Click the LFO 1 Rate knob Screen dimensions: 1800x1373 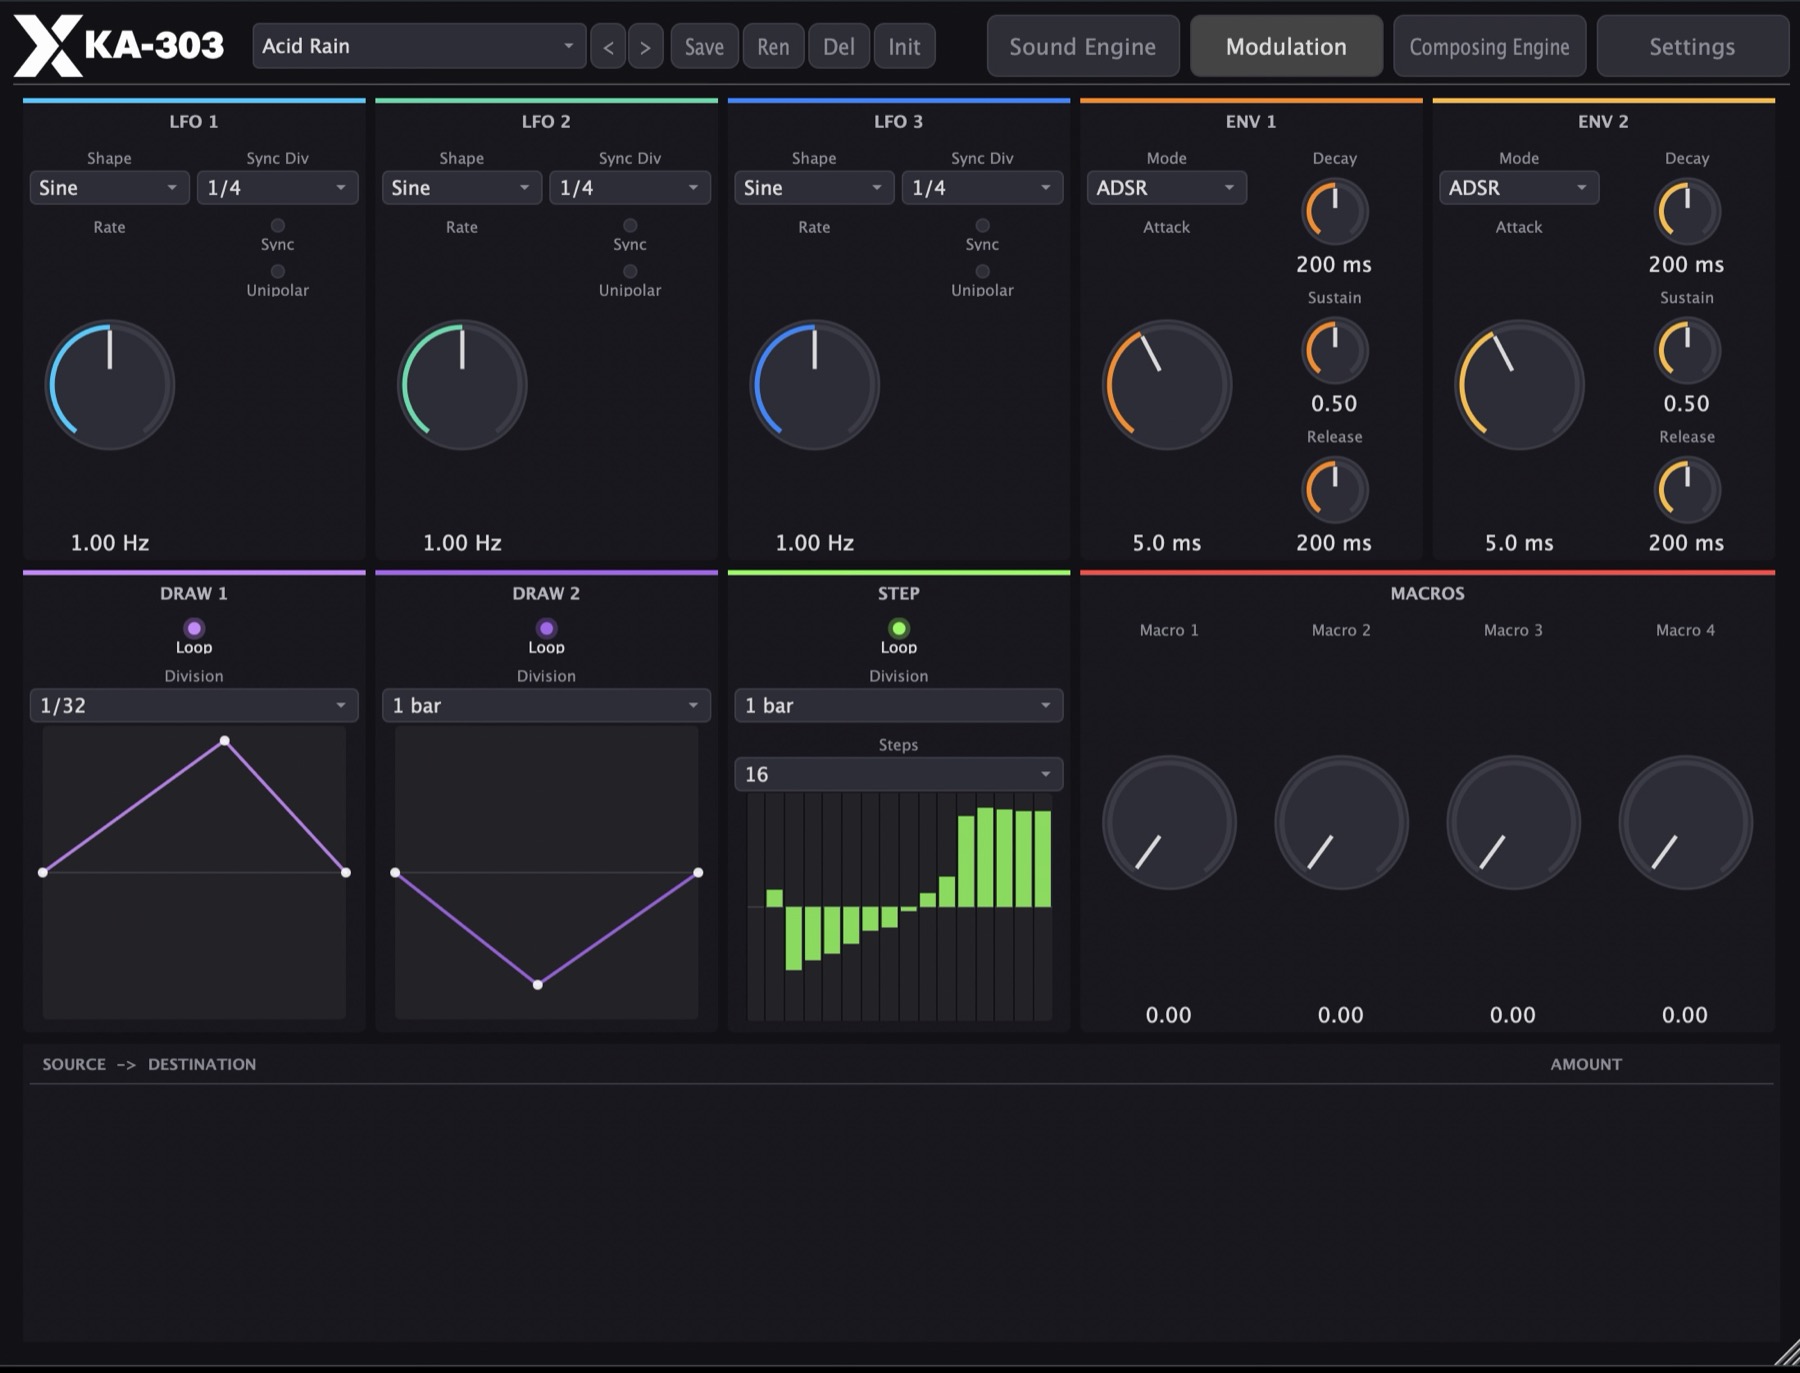tap(110, 385)
